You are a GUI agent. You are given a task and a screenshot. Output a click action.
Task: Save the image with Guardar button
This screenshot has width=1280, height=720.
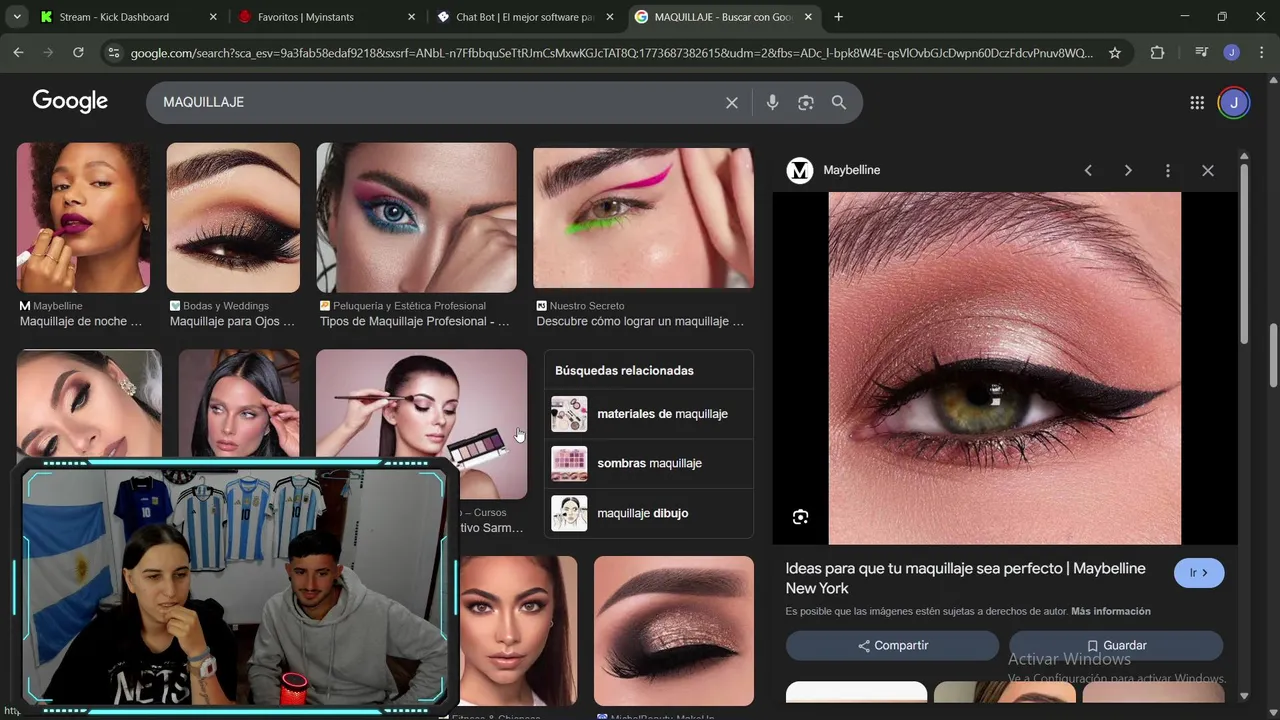[x=1116, y=646]
